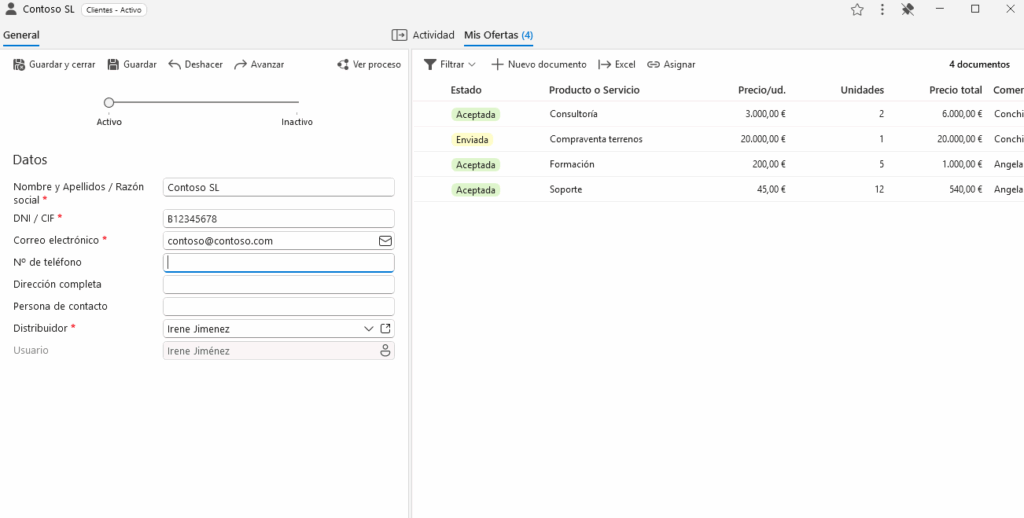
Task: Toggle the side panel layout icon
Action: (x=399, y=35)
